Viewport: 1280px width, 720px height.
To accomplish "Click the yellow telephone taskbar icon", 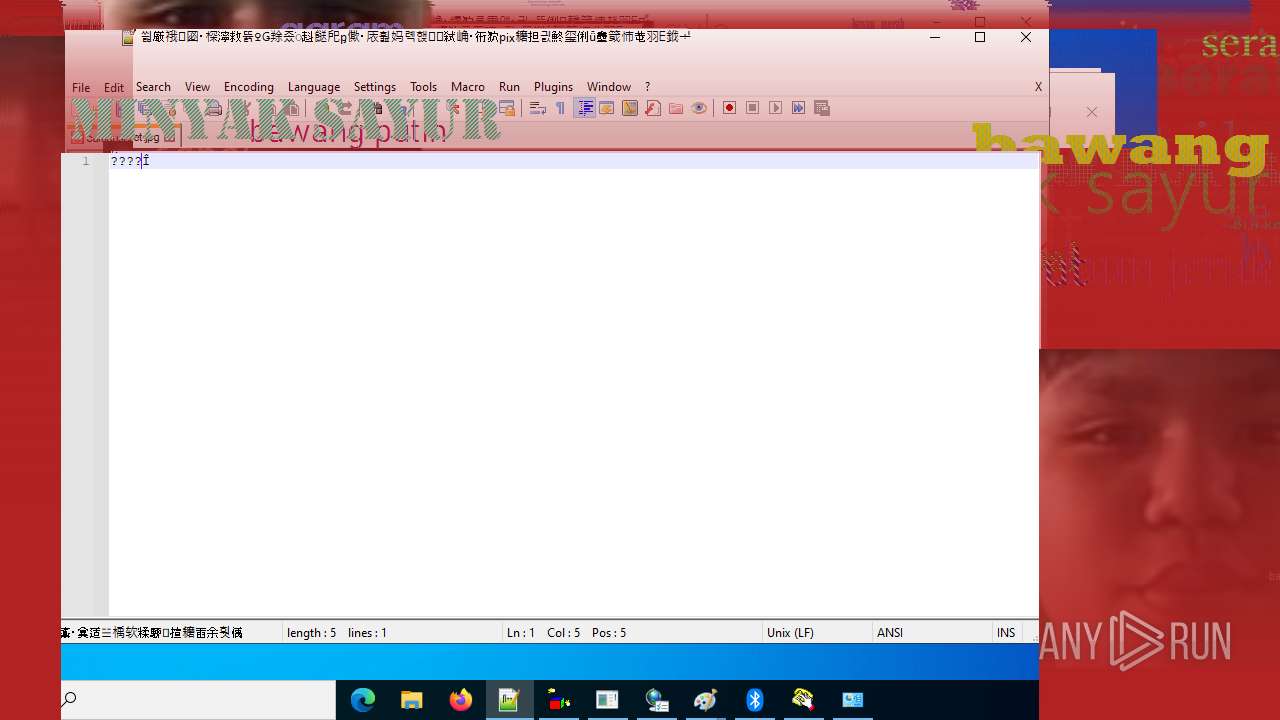I will tap(804, 700).
